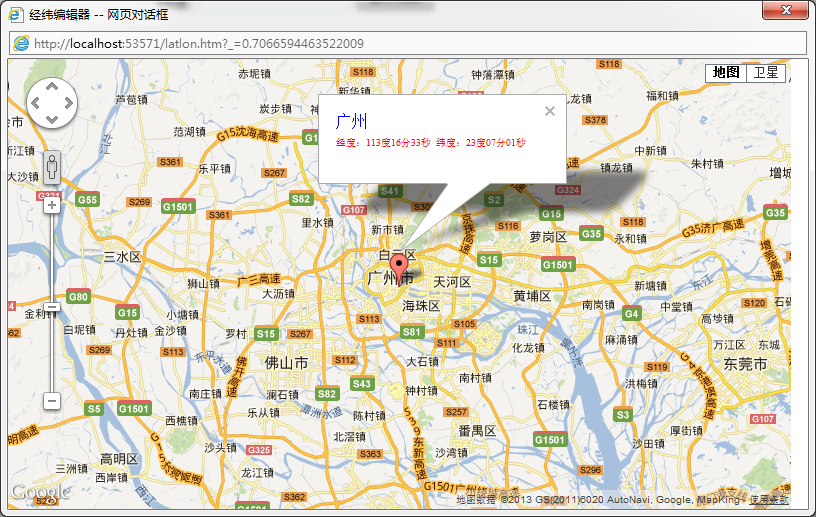Click the 石楼镇 town label
816x517 pixels.
tap(553, 405)
